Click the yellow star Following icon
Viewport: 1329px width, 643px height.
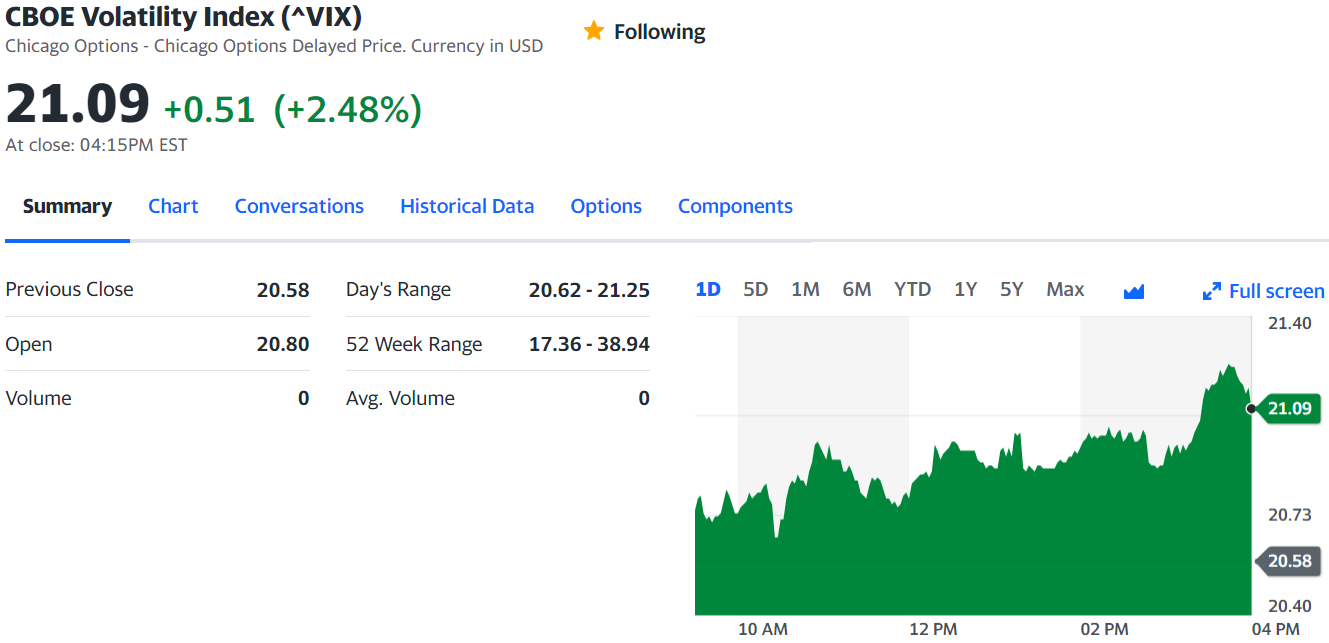594,31
